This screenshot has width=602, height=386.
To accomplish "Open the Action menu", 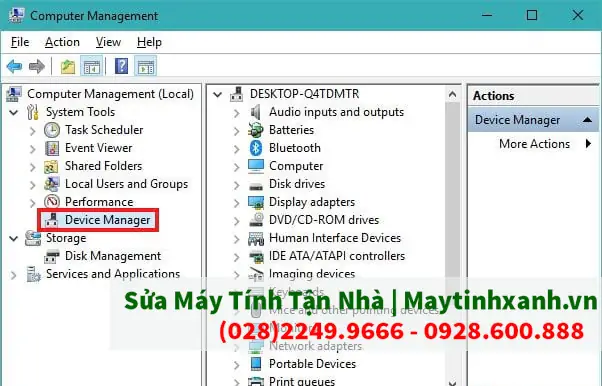I will [62, 42].
